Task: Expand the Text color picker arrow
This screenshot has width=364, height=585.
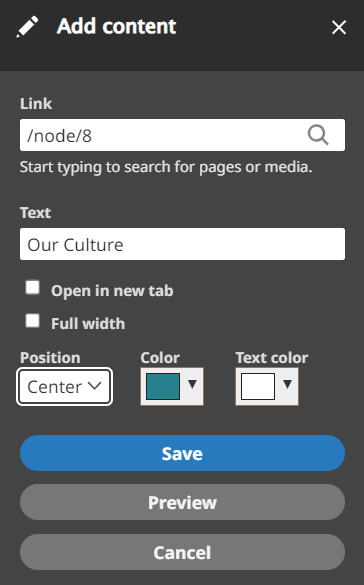Action: click(287, 384)
